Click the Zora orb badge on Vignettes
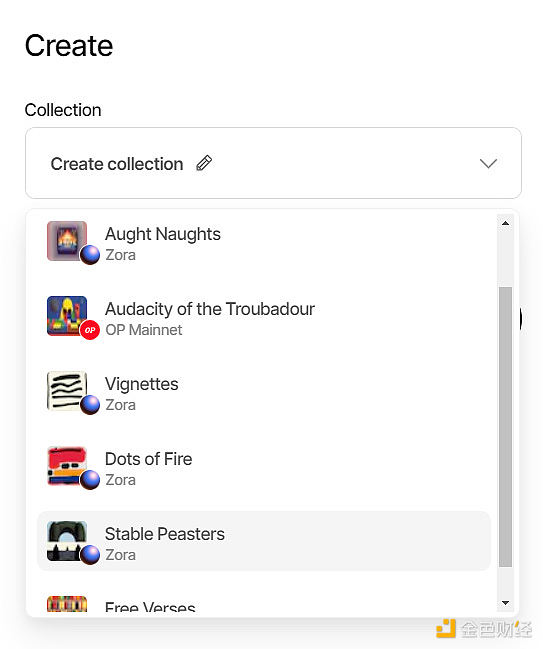Screen dimensions: 543x649 point(90,405)
